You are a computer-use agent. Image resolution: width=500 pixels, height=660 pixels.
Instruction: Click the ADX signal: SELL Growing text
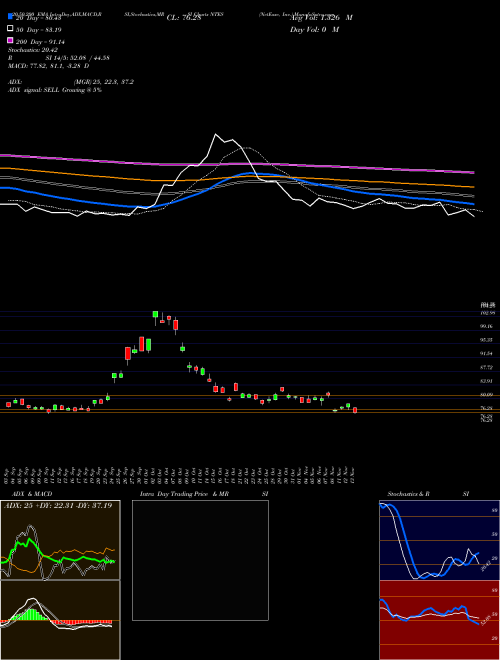[x=55, y=90]
